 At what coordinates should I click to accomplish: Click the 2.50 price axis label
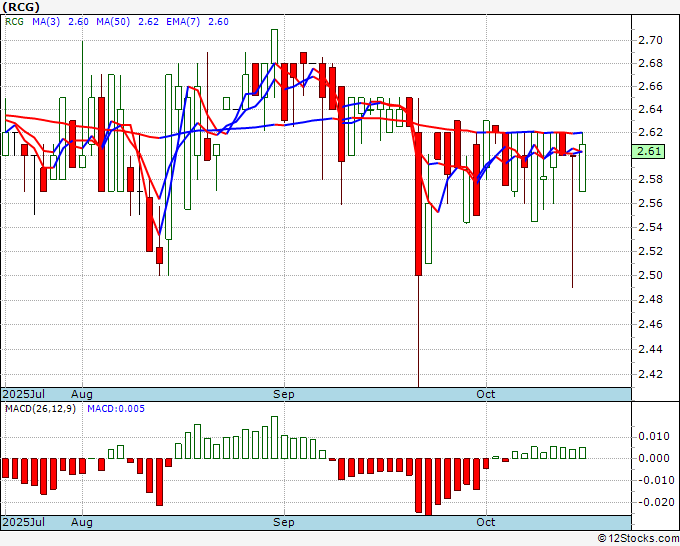point(651,275)
